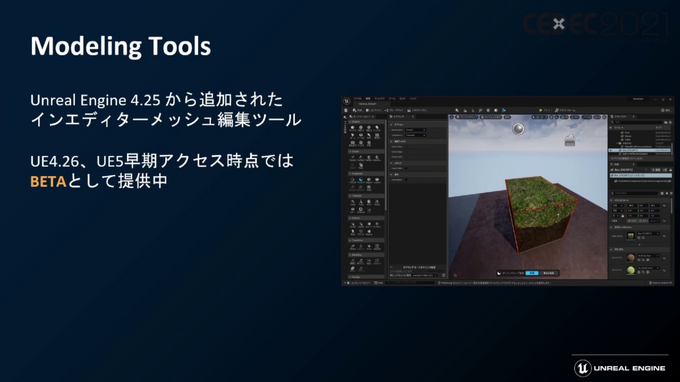
Task: Select the Smooth tool under Deform
Action: [369, 225]
